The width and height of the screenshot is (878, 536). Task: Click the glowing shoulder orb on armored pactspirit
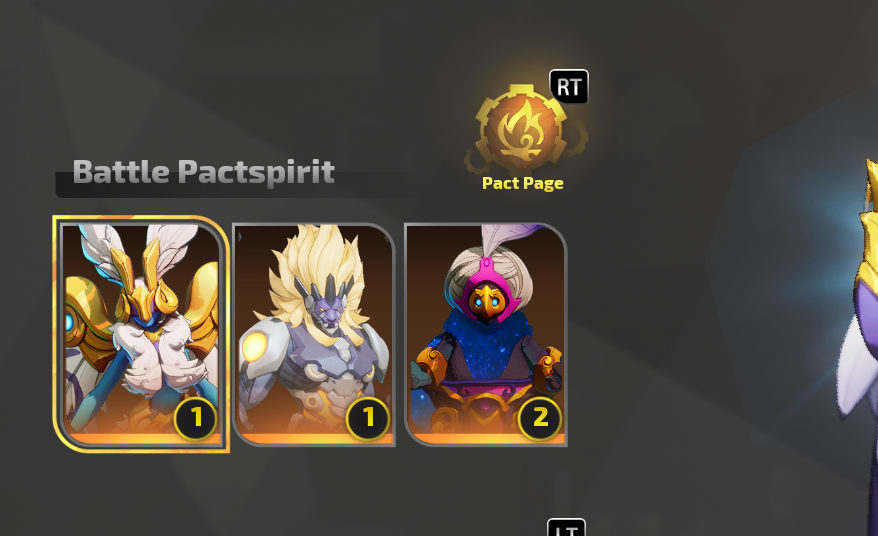click(255, 346)
